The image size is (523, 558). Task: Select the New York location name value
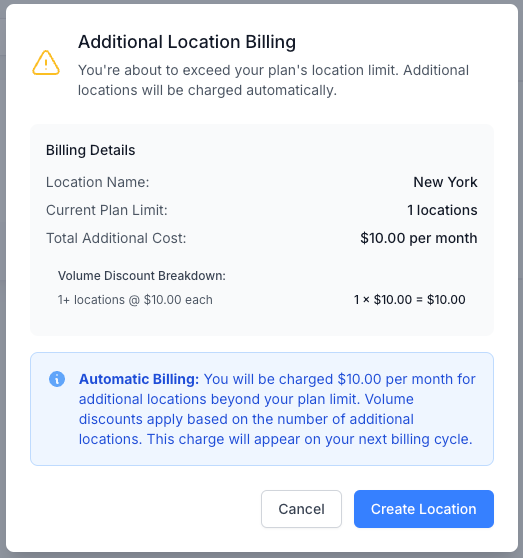pyautogui.click(x=445, y=182)
